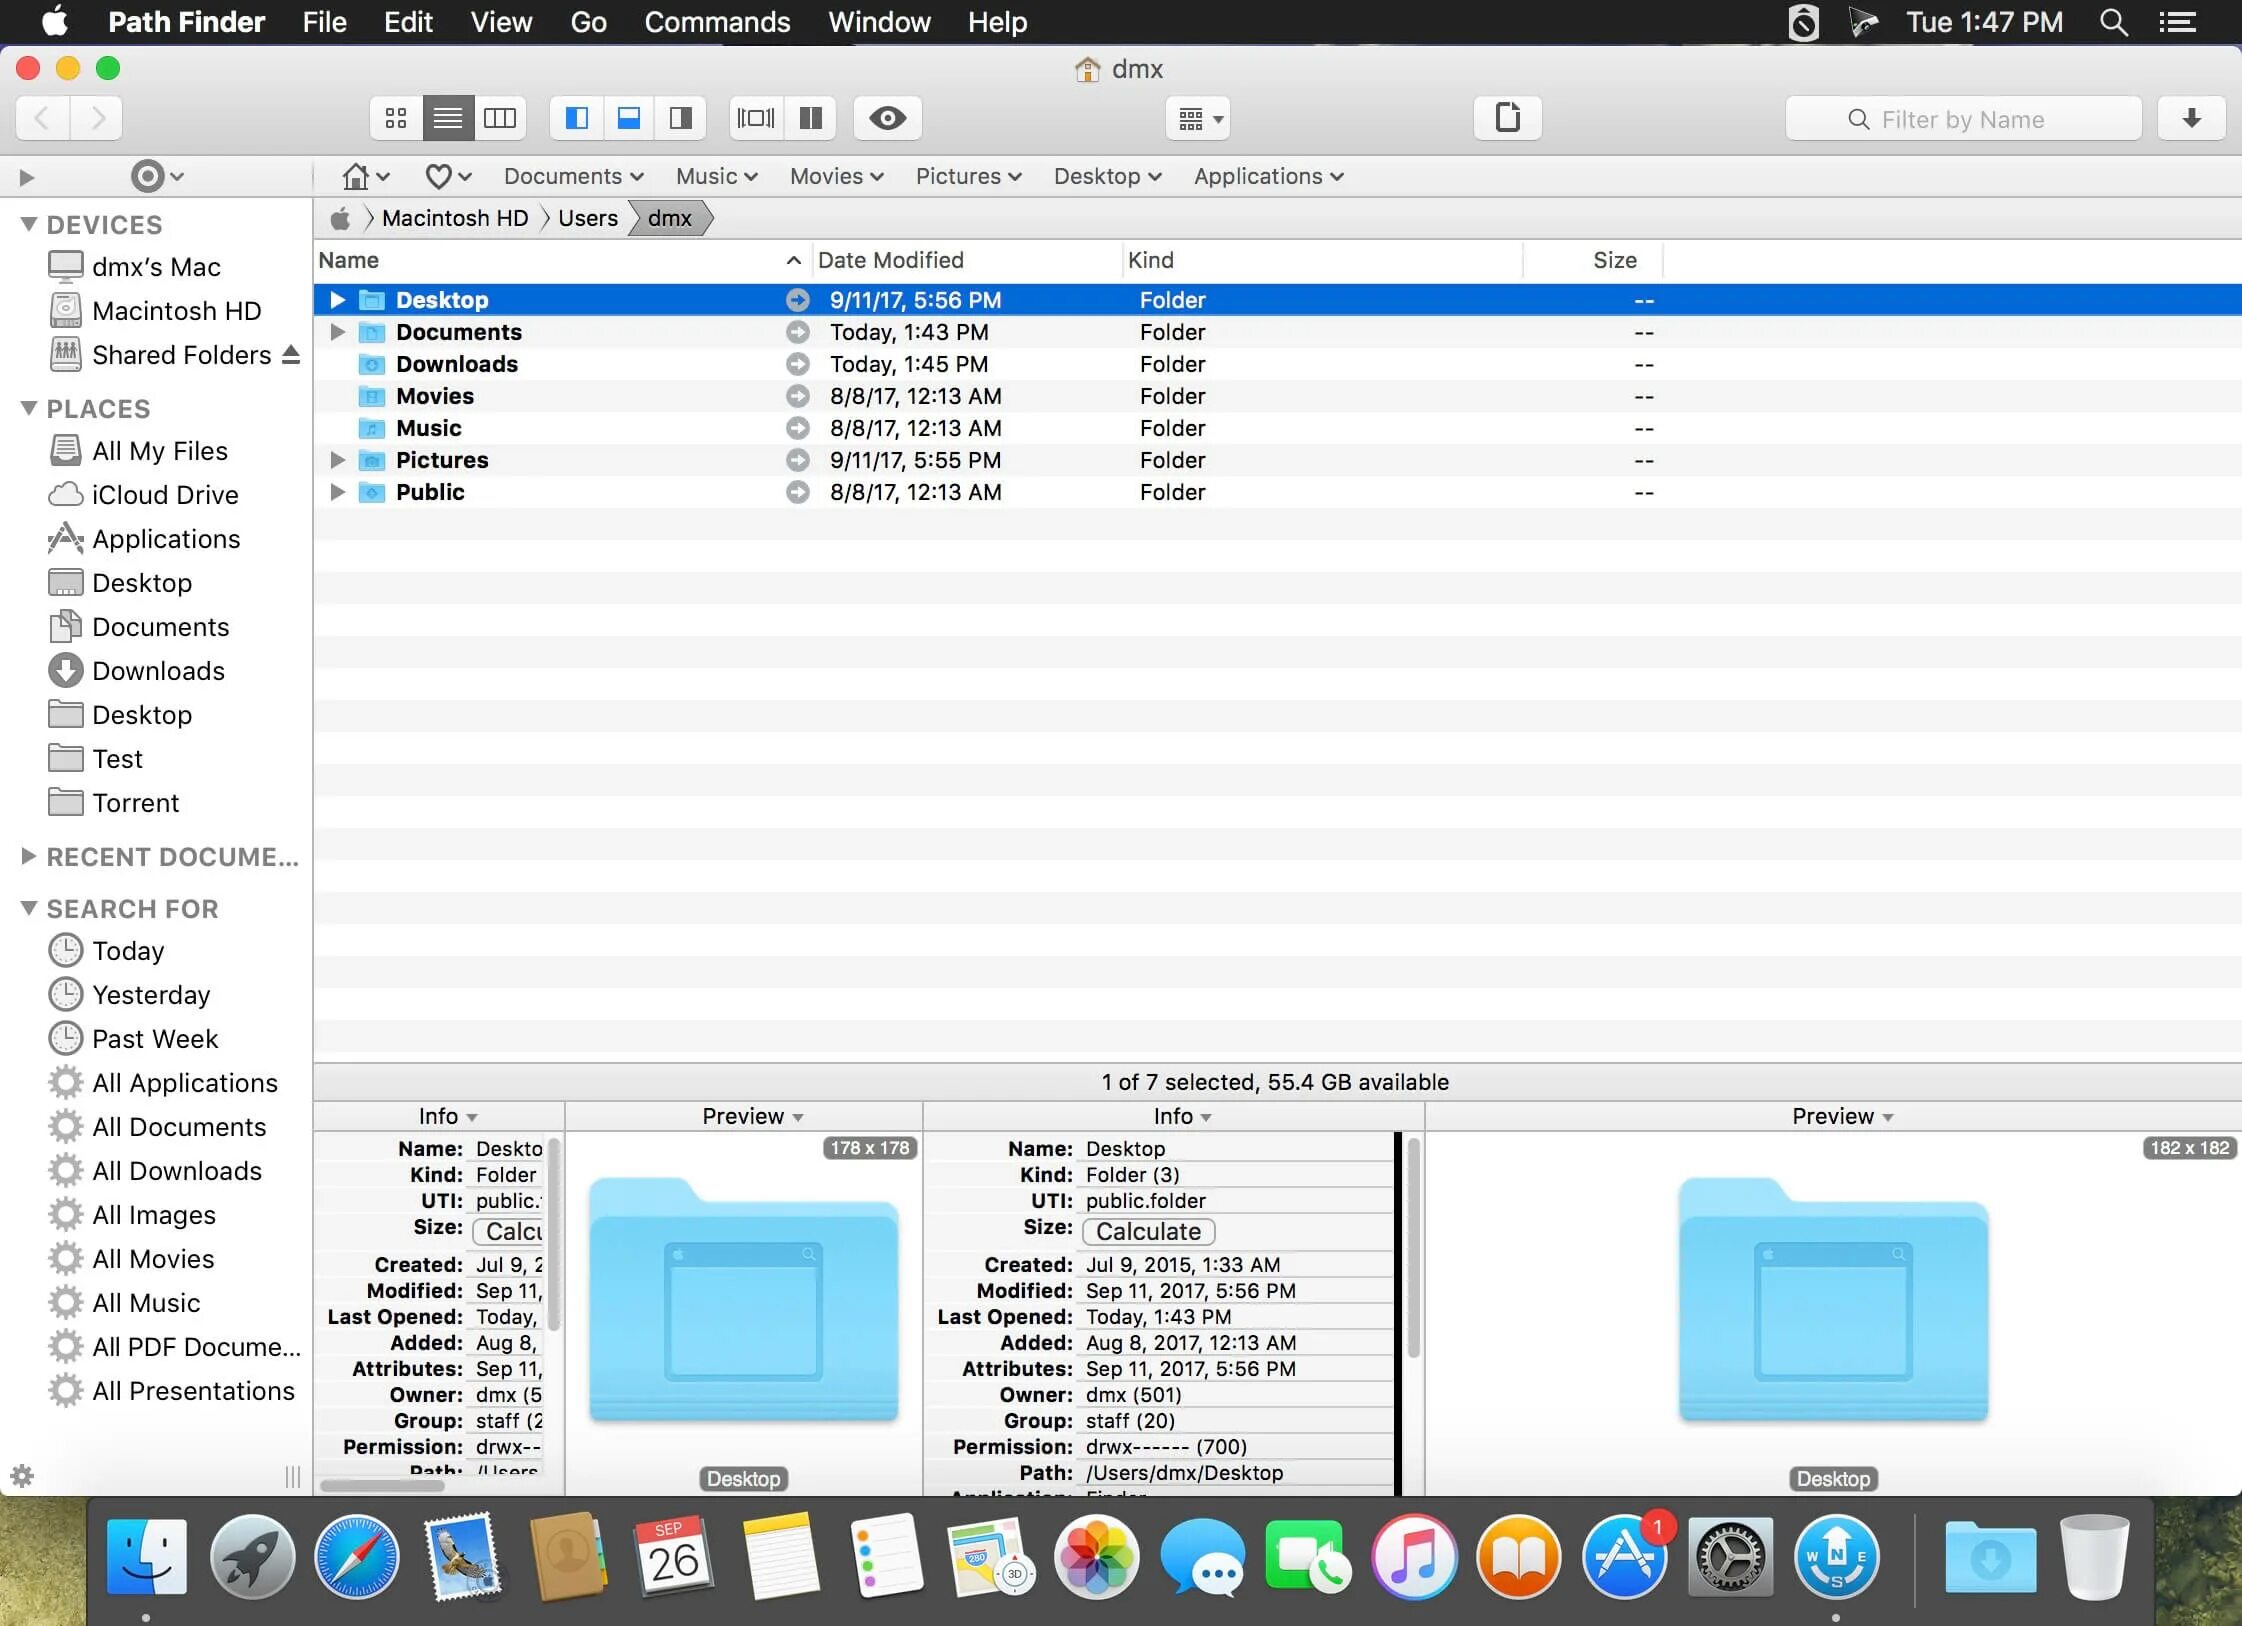Open the arrange-by grid dropdown
The width and height of the screenshot is (2242, 1626).
(x=1198, y=119)
